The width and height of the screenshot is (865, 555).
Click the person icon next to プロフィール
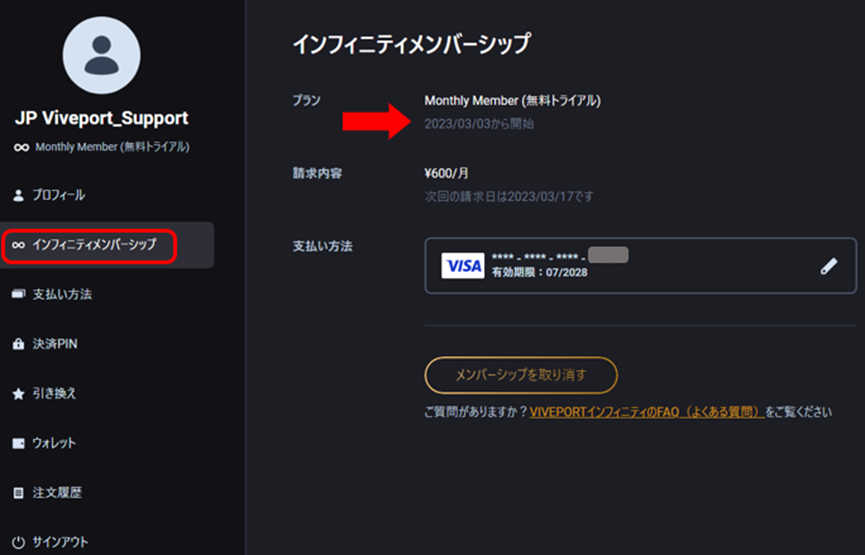coord(18,195)
